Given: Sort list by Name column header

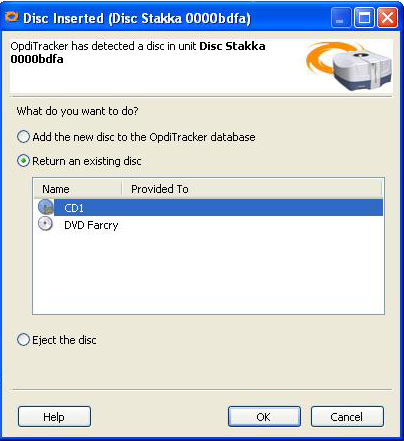Looking at the screenshot, I should click(78, 189).
